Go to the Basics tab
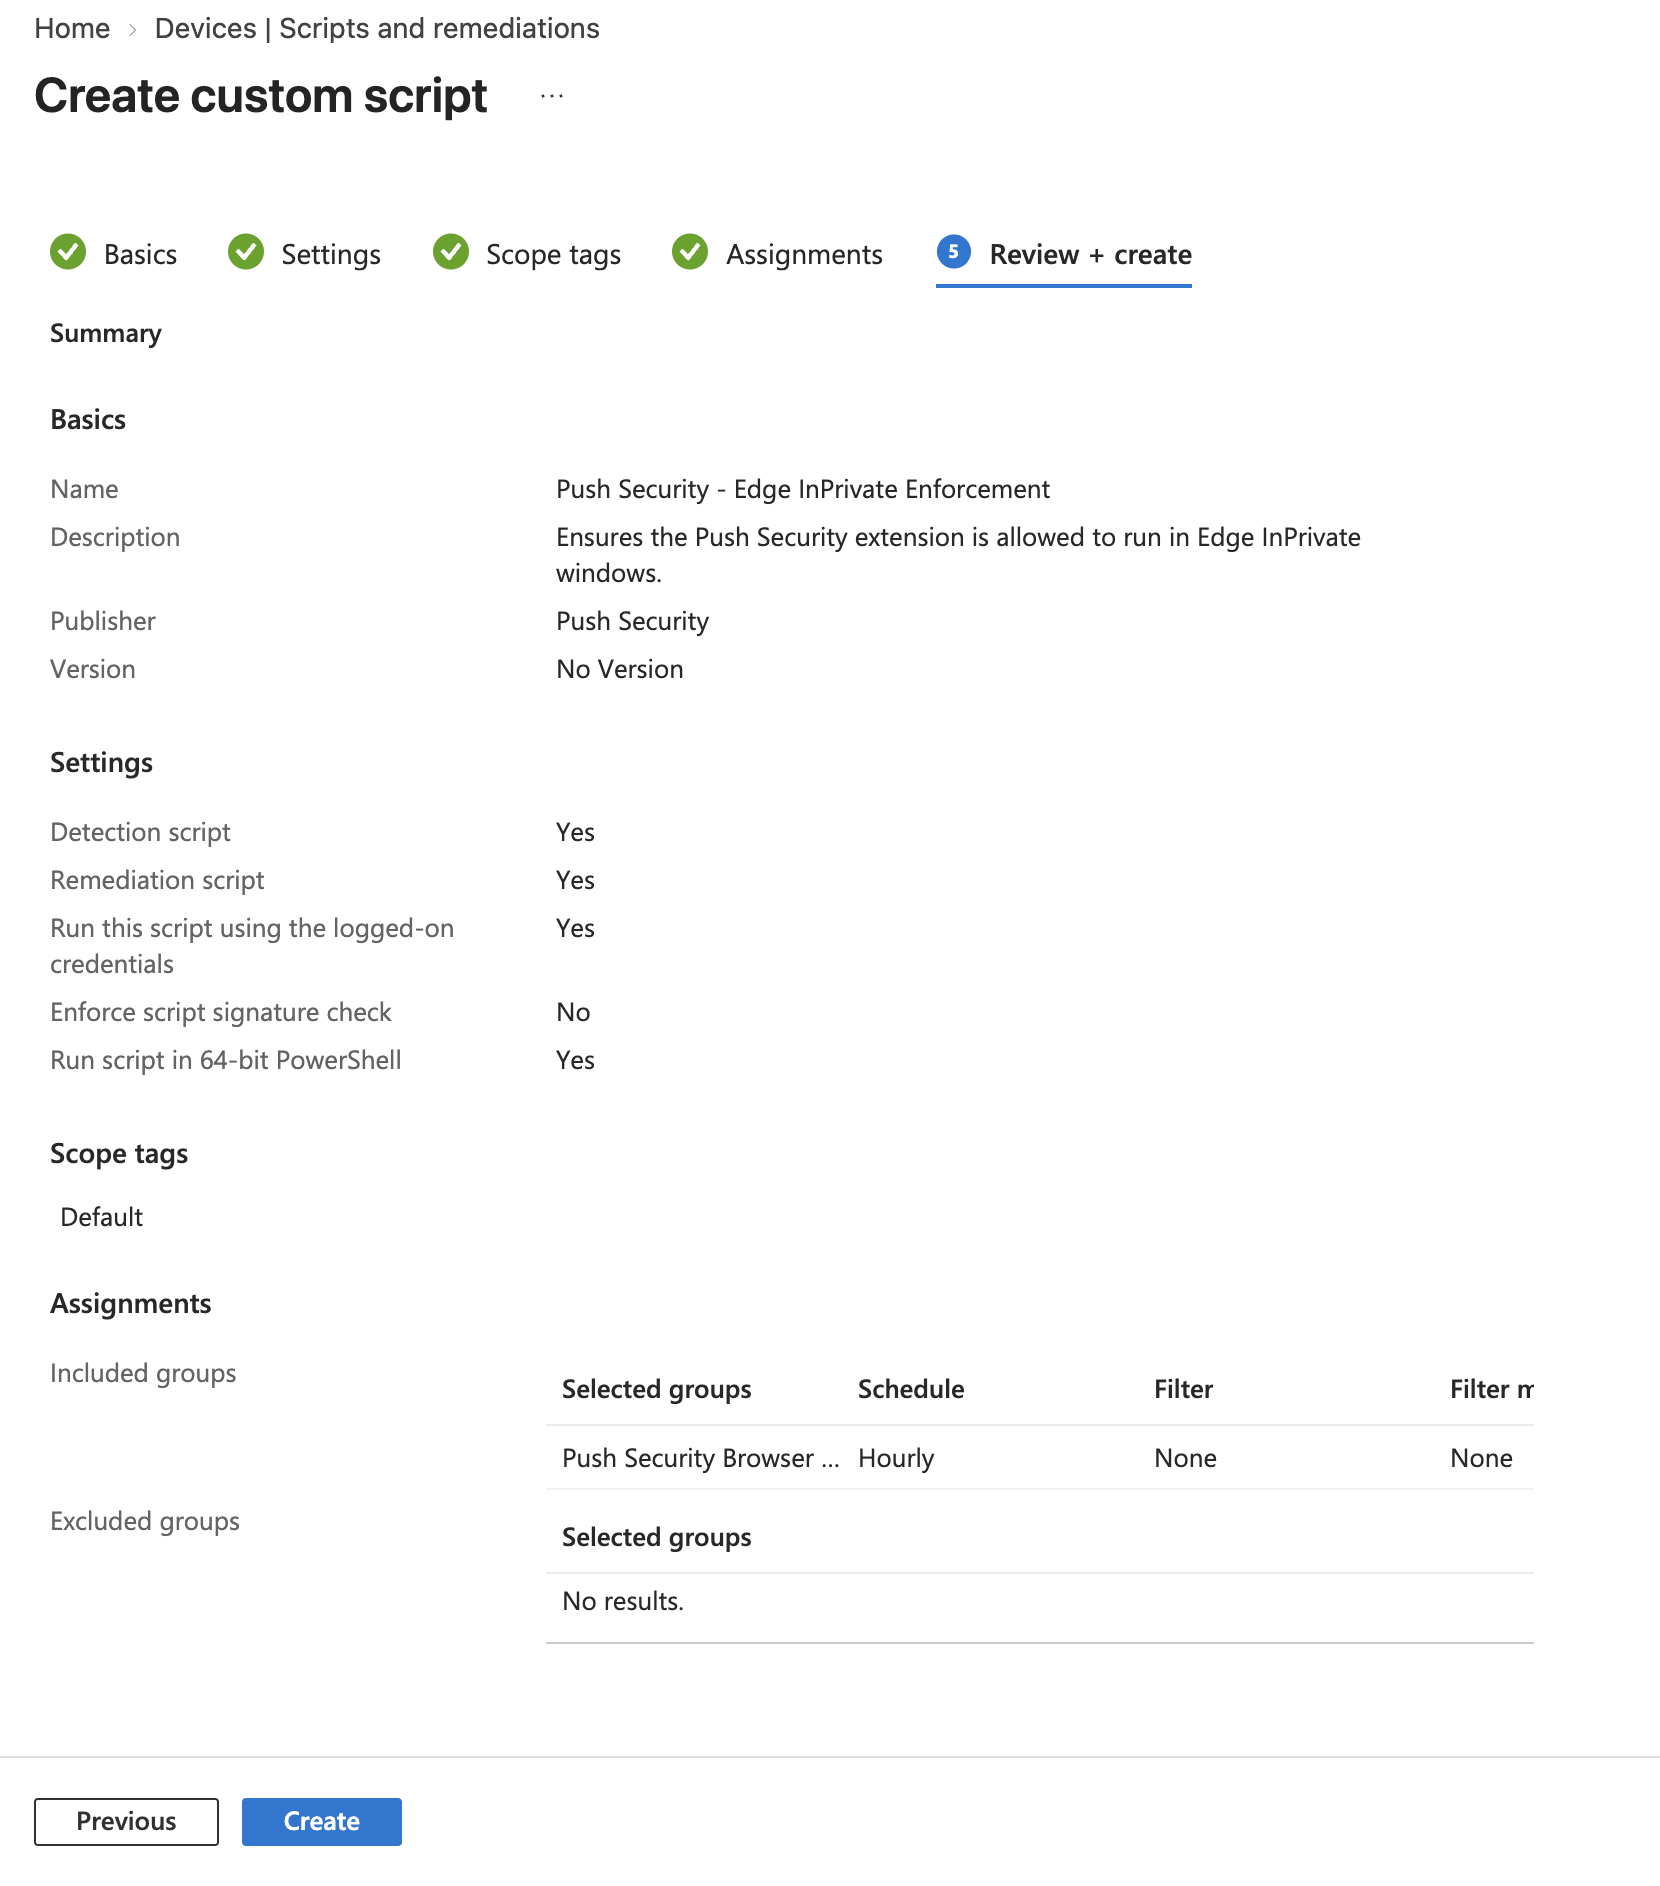The height and width of the screenshot is (1886, 1660). click(140, 254)
